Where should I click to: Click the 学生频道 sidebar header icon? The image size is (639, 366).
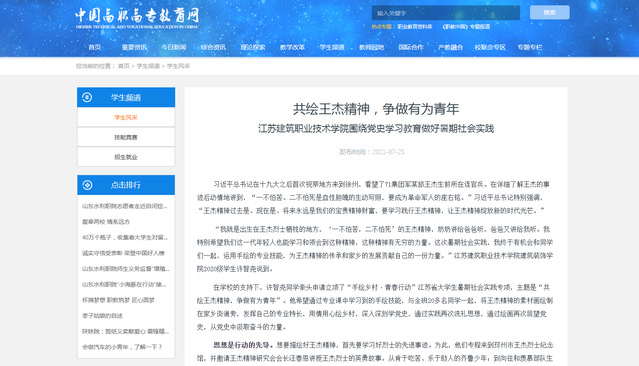pos(87,97)
